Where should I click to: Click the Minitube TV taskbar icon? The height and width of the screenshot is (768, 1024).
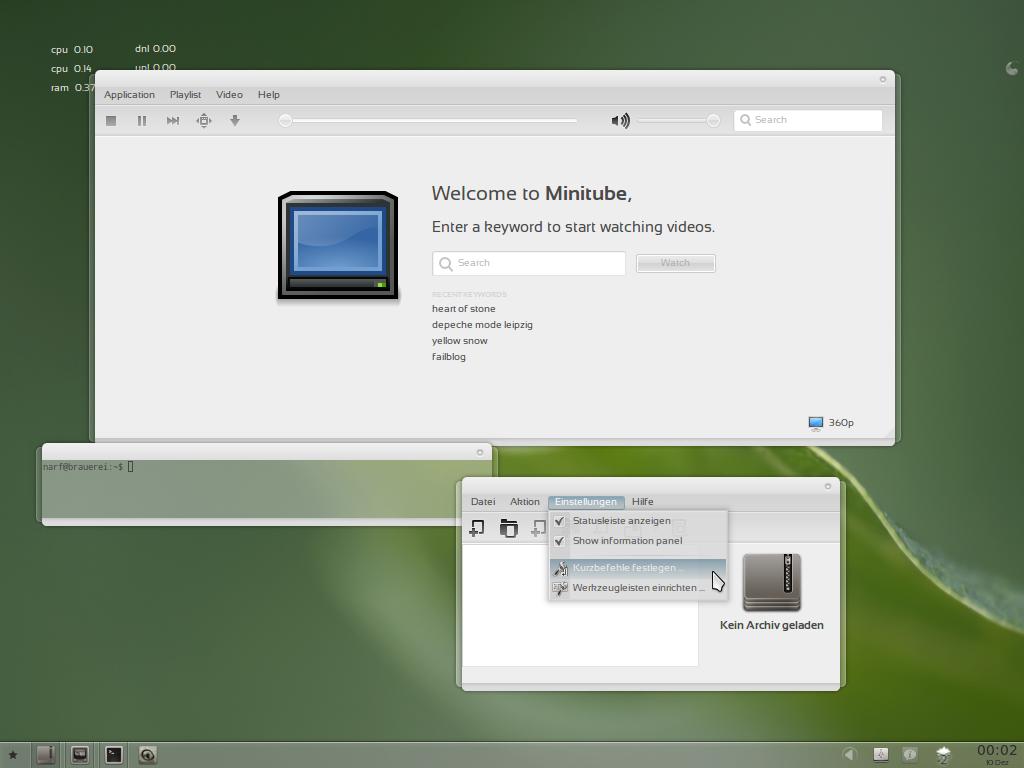click(x=80, y=755)
